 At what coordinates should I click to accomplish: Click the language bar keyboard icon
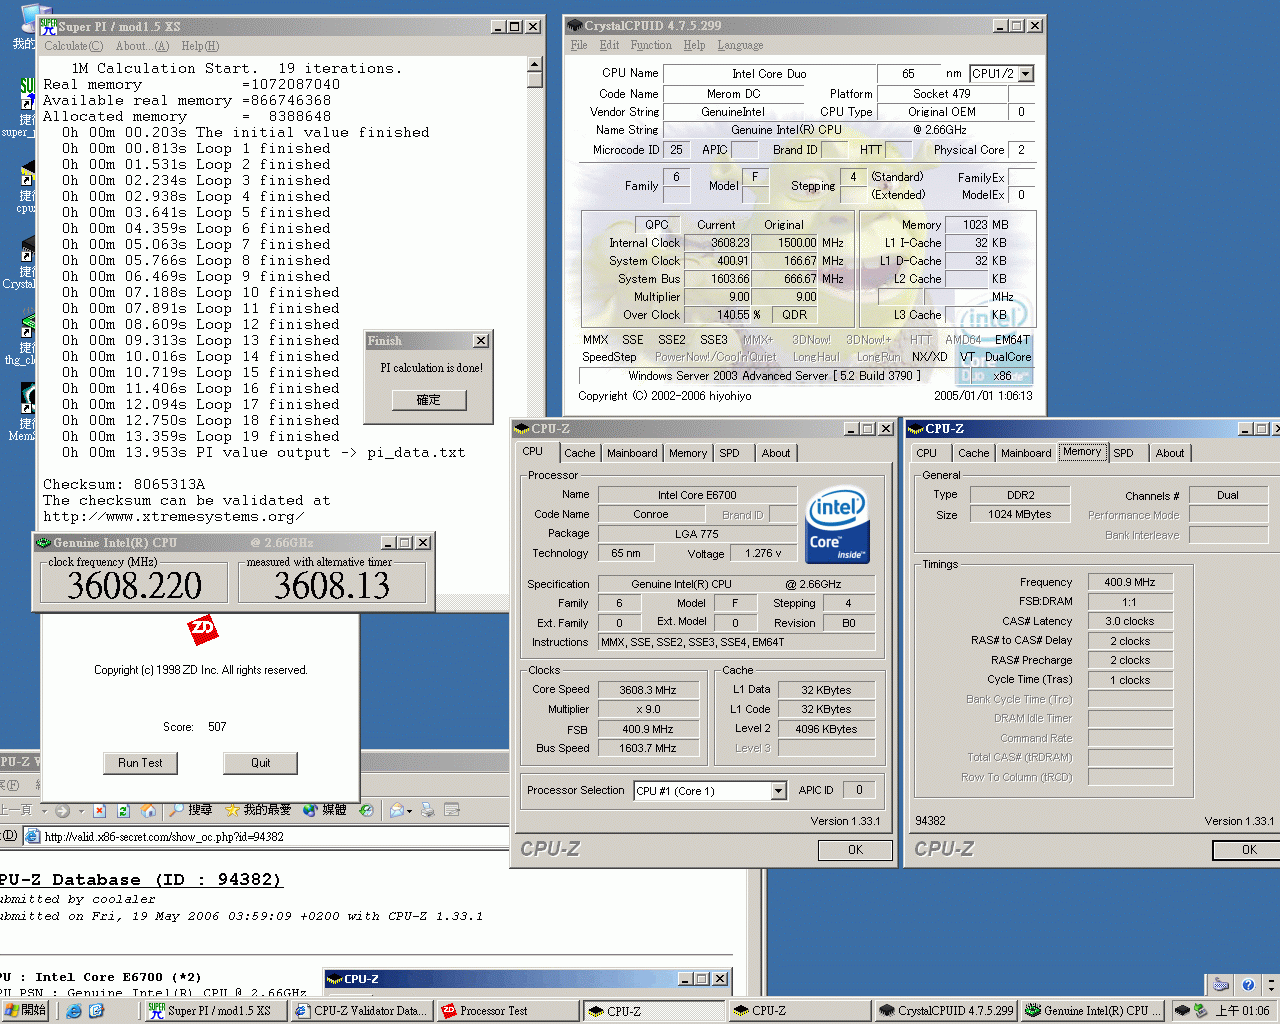pyautogui.click(x=1221, y=985)
